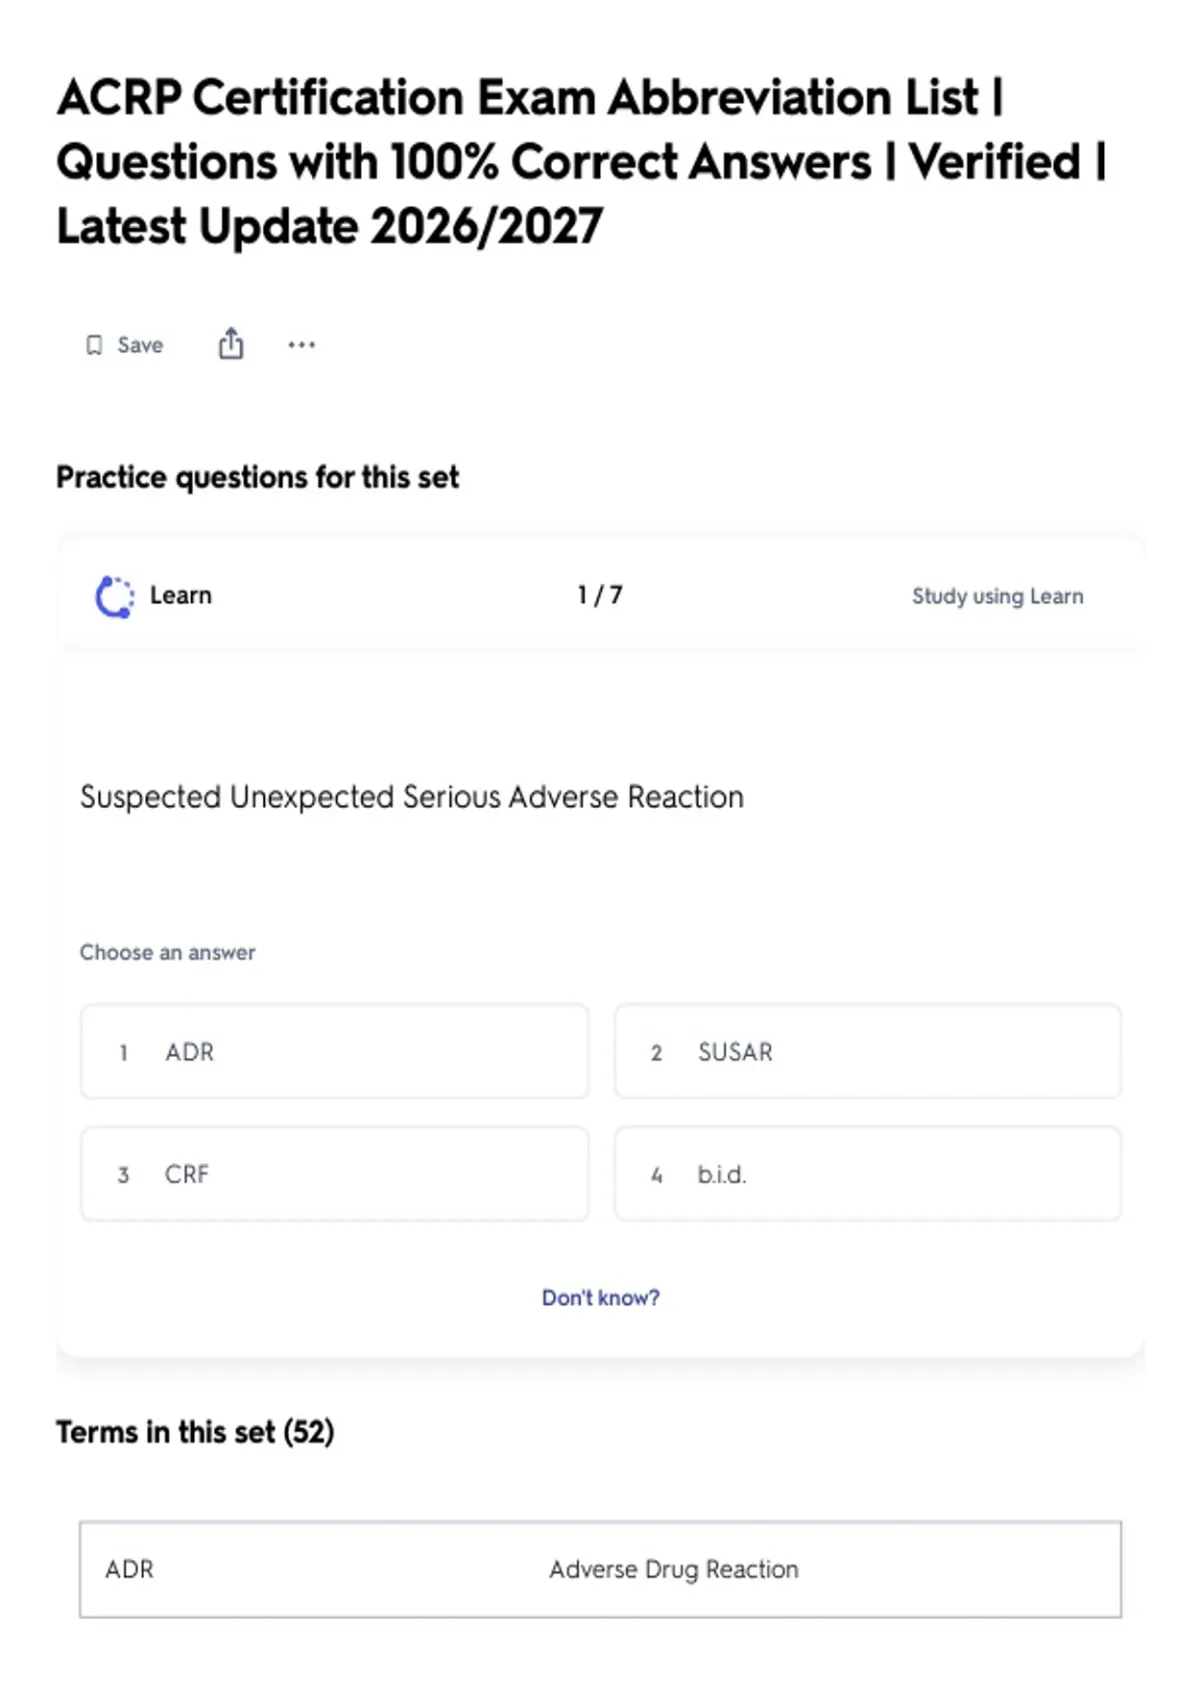Click the ACRP Certification Exam set title

[581, 162]
